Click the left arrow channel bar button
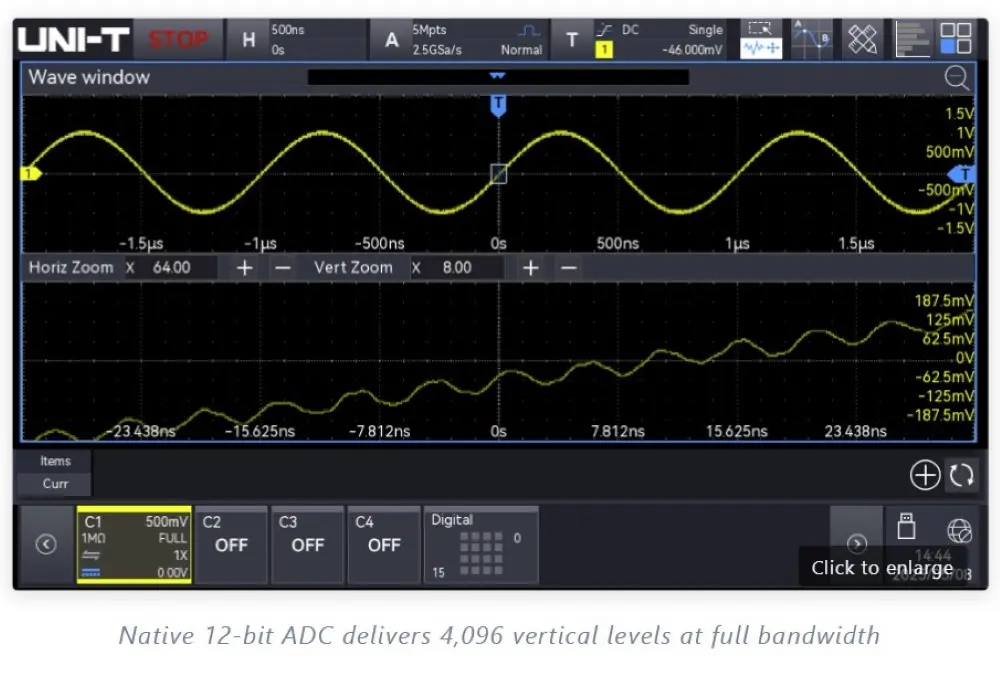Screen dimensions: 1000x674 (46, 545)
